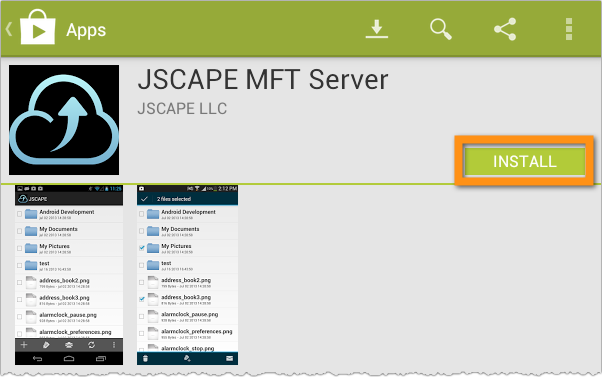Share this app via share icon
Screen dimensions: 602x377
505,29
